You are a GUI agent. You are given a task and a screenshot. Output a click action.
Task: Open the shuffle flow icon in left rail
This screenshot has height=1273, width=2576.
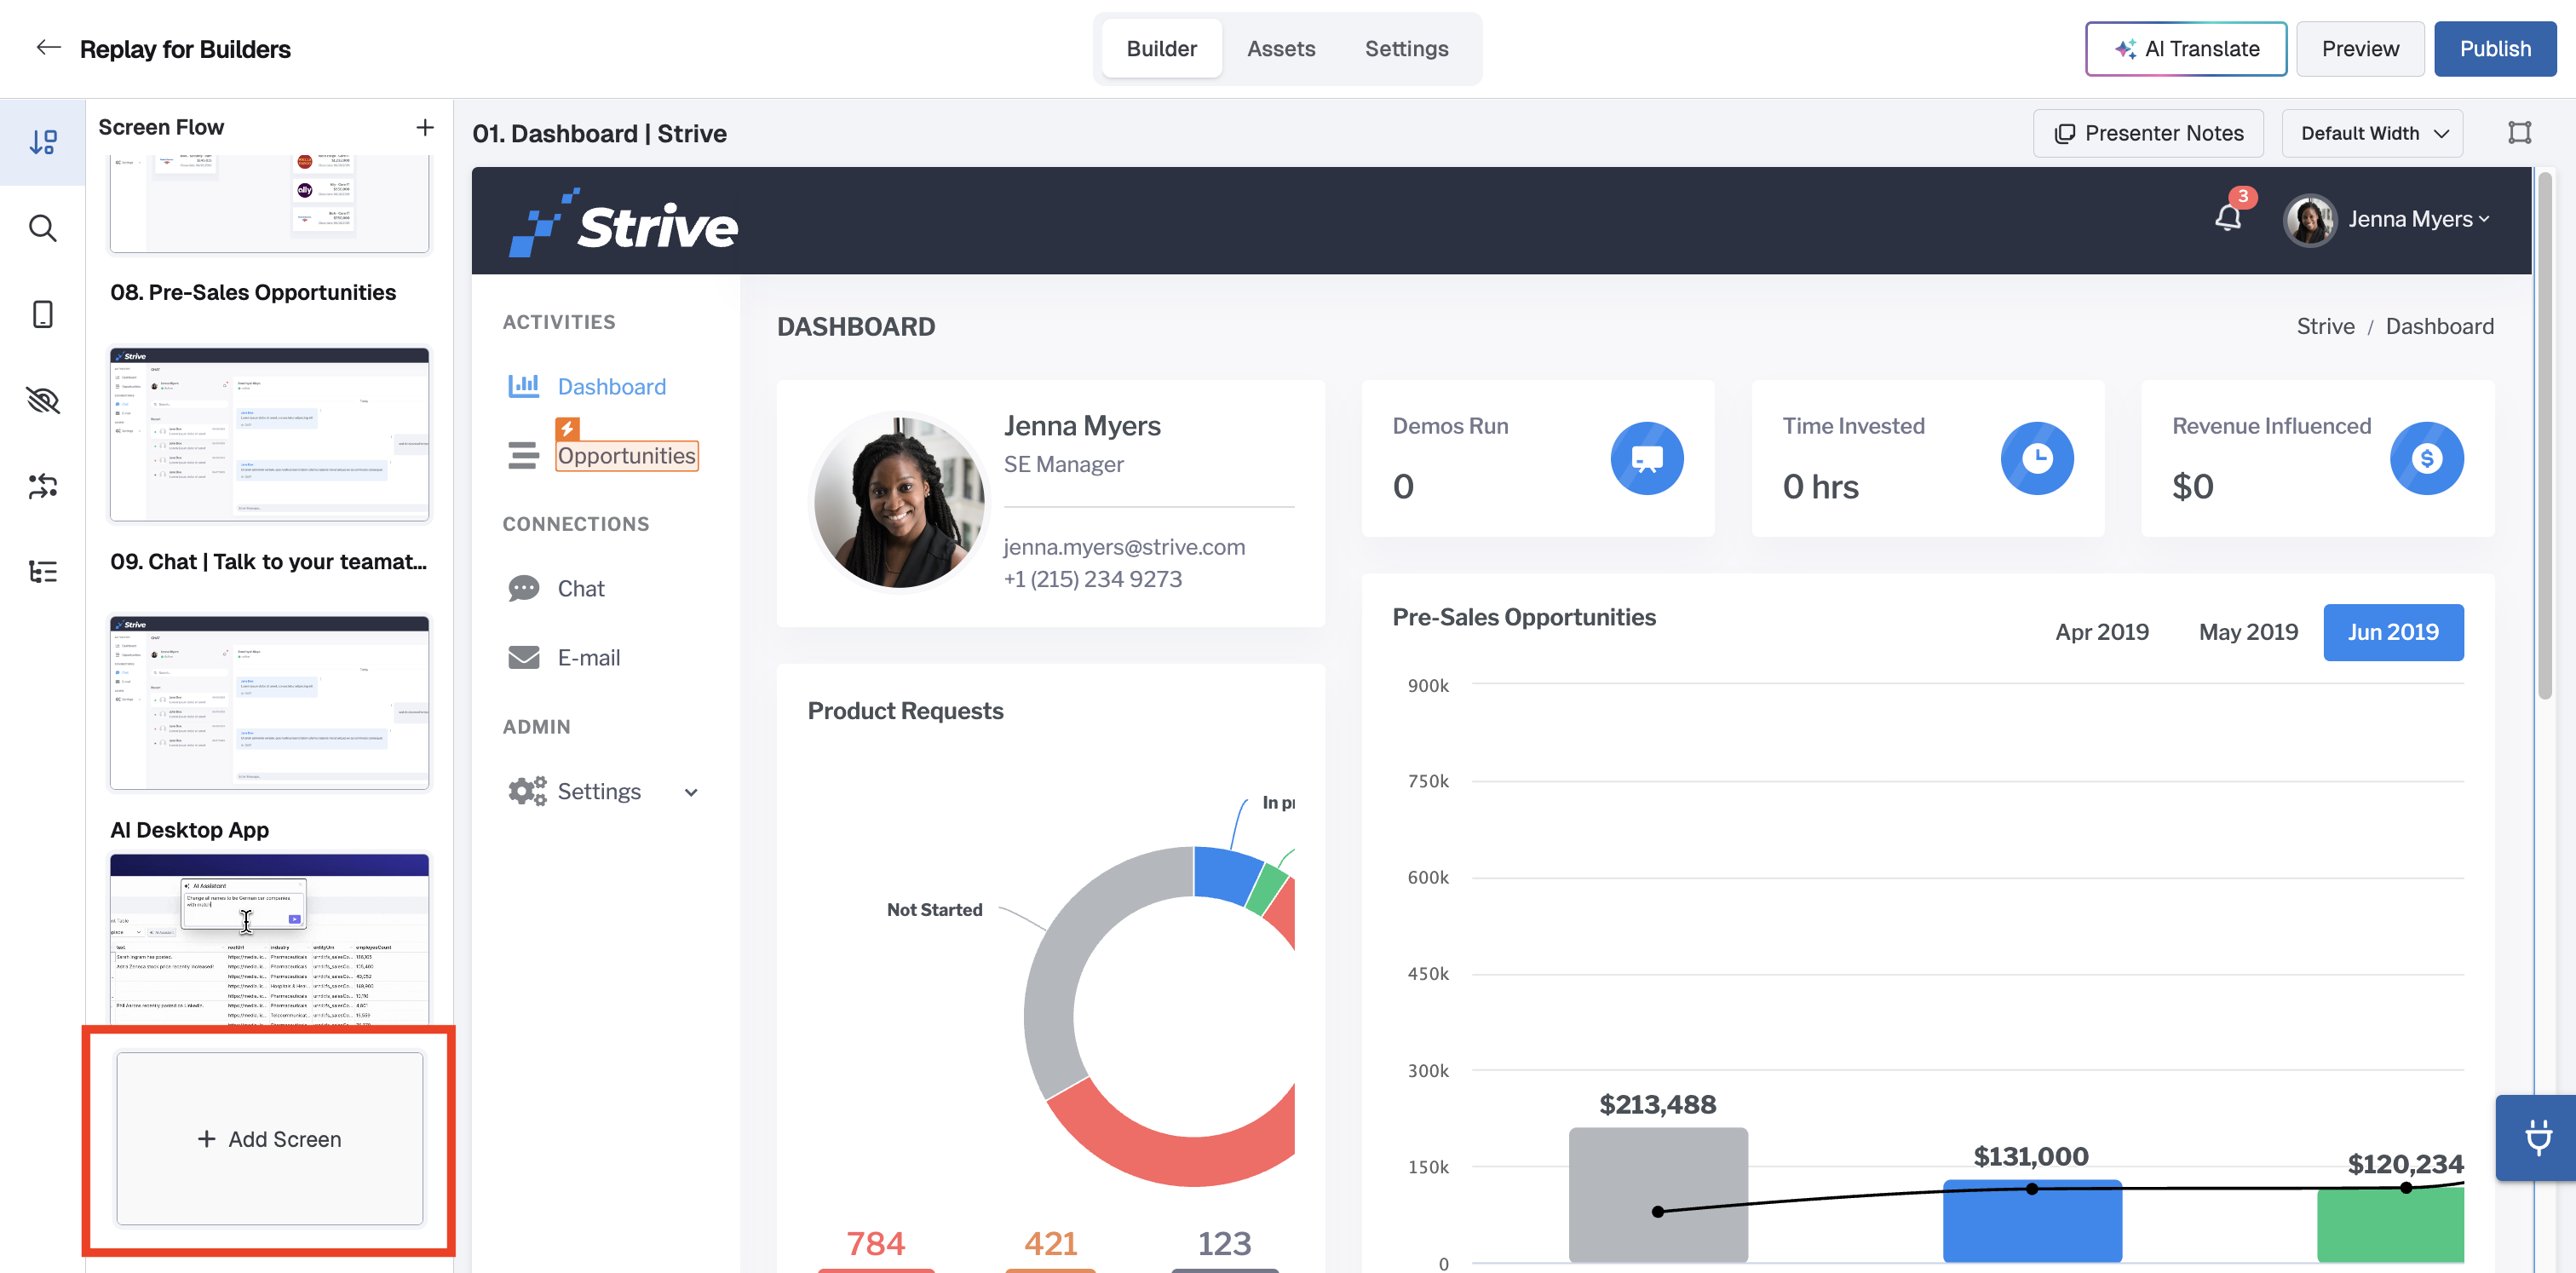(43, 486)
